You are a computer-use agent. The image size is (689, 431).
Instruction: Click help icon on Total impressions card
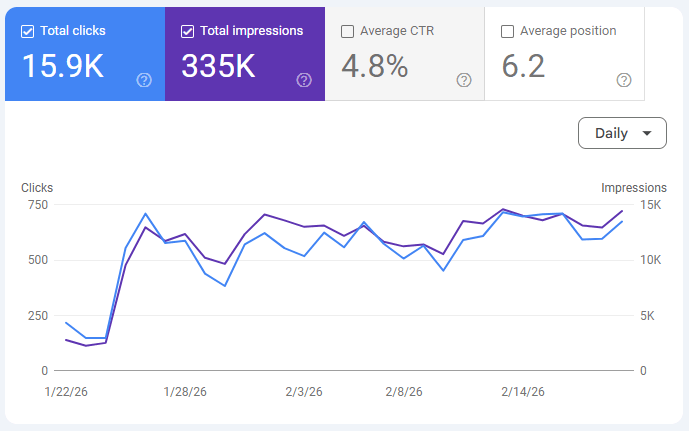[304, 80]
